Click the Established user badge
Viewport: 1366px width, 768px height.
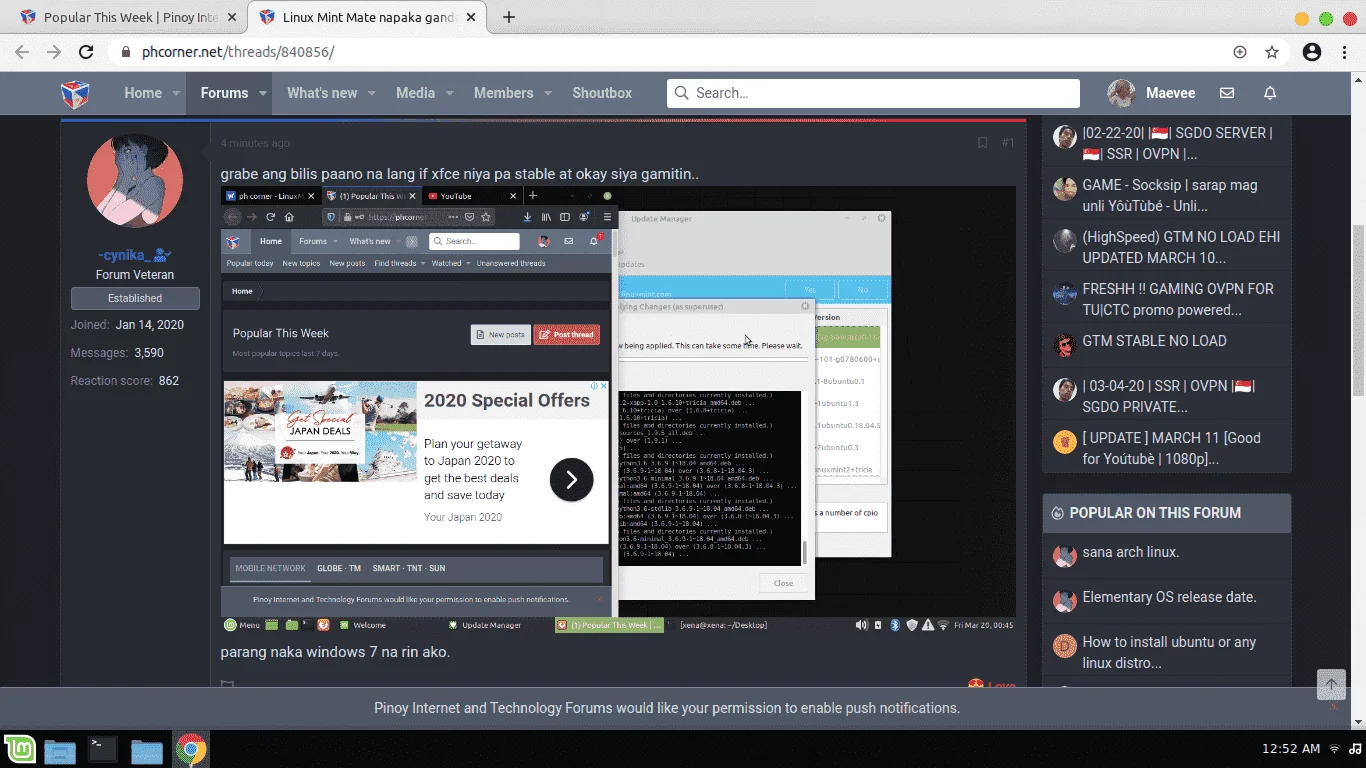tap(135, 298)
